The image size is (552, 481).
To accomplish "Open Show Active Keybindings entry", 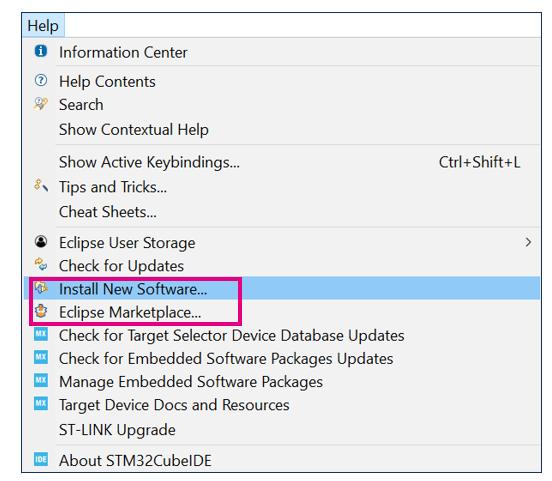I will pyautogui.click(x=282, y=162).
